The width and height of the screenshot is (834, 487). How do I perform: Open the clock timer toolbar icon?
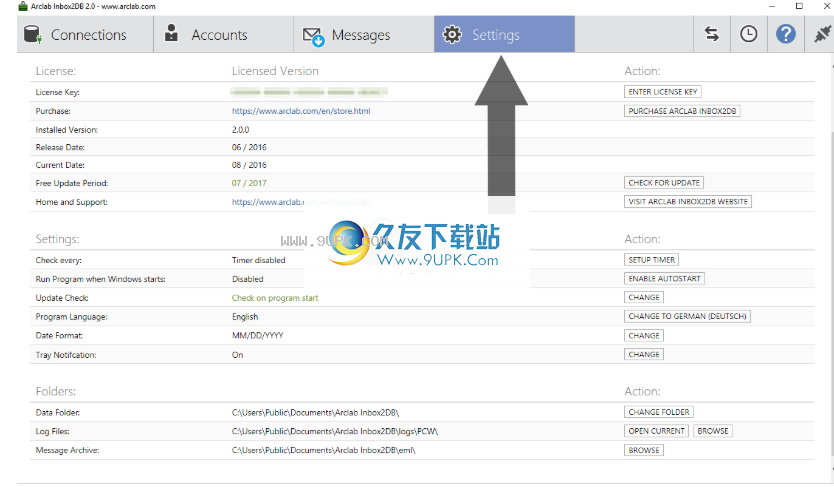tap(748, 34)
